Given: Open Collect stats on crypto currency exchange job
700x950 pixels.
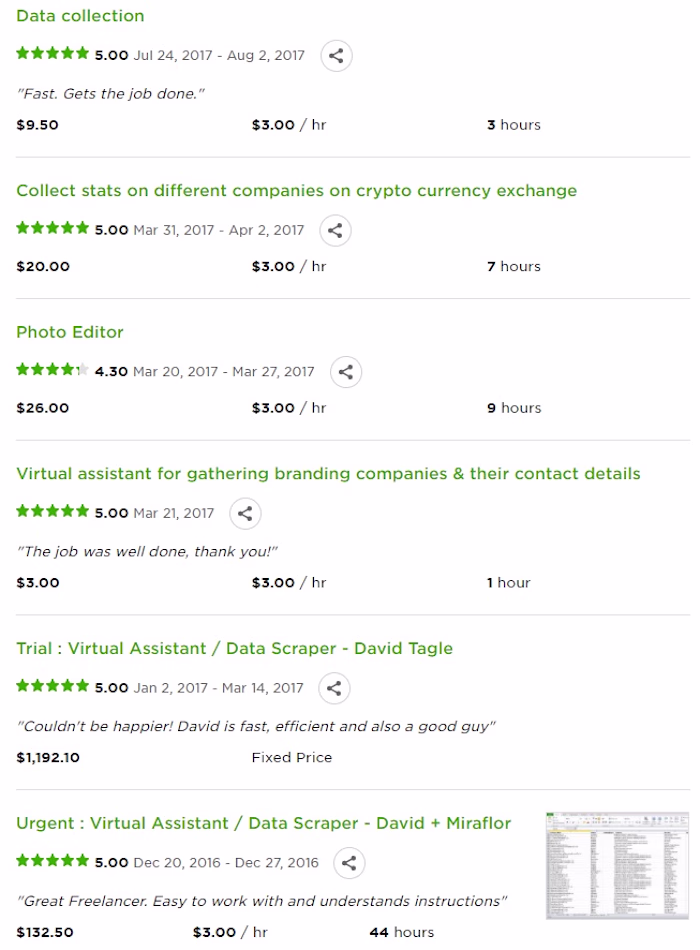Looking at the screenshot, I should pyautogui.click(x=296, y=190).
